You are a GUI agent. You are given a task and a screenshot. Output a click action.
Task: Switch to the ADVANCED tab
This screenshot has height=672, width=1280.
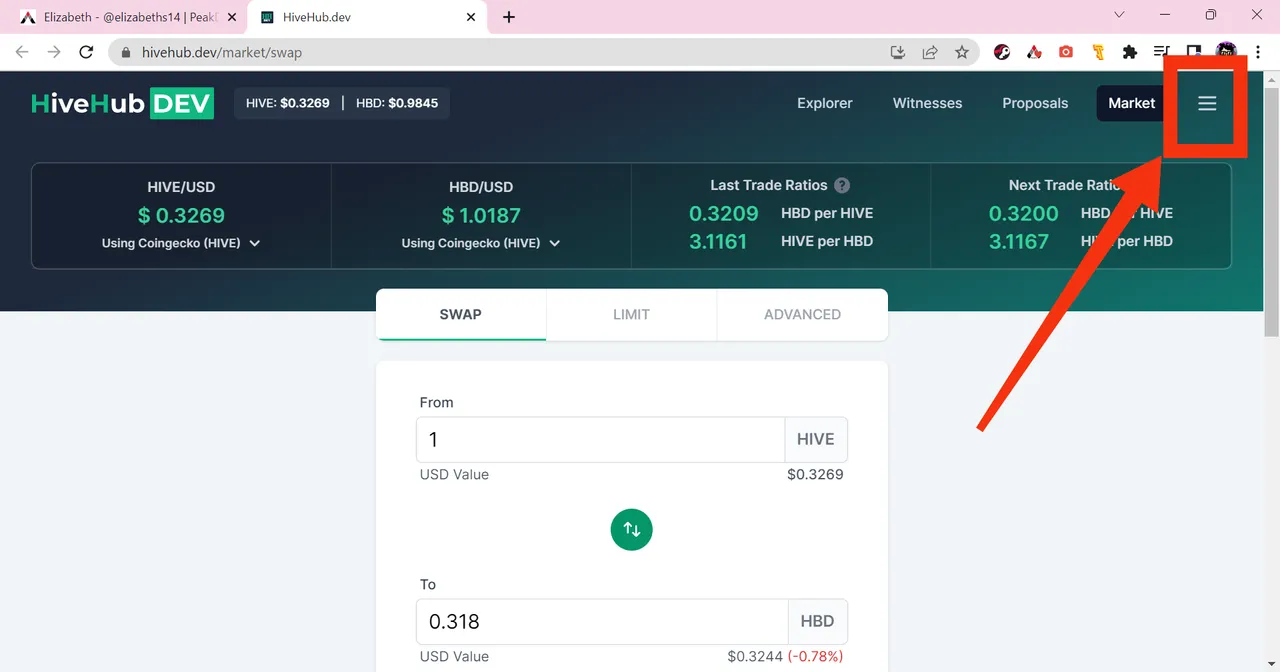tap(802, 314)
